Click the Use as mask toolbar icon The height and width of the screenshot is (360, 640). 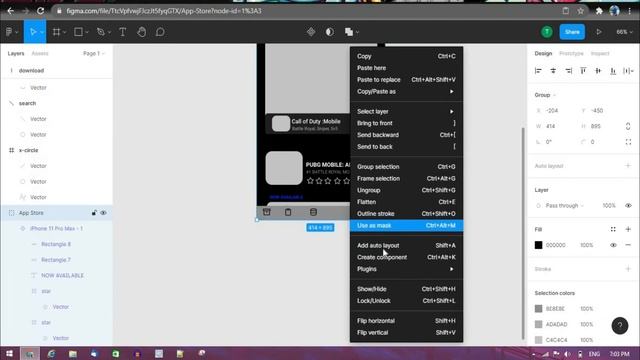tap(329, 32)
